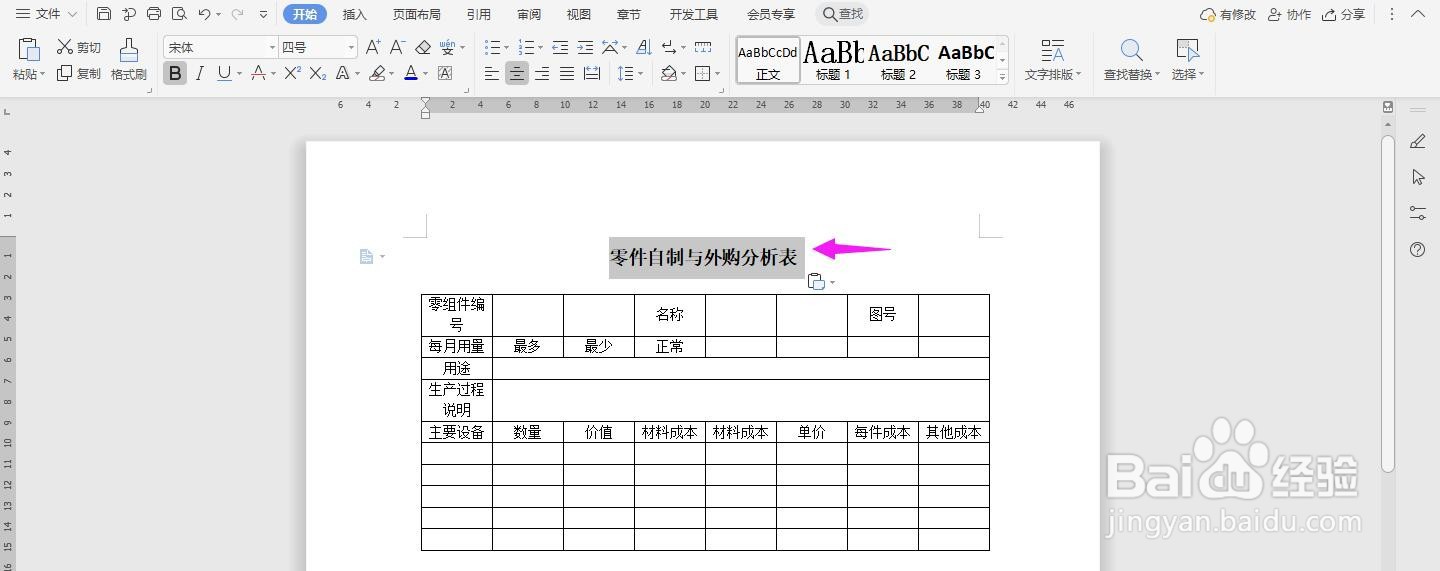1440x571 pixels.
Task: Toggle Bold formatting
Action: pos(175,73)
